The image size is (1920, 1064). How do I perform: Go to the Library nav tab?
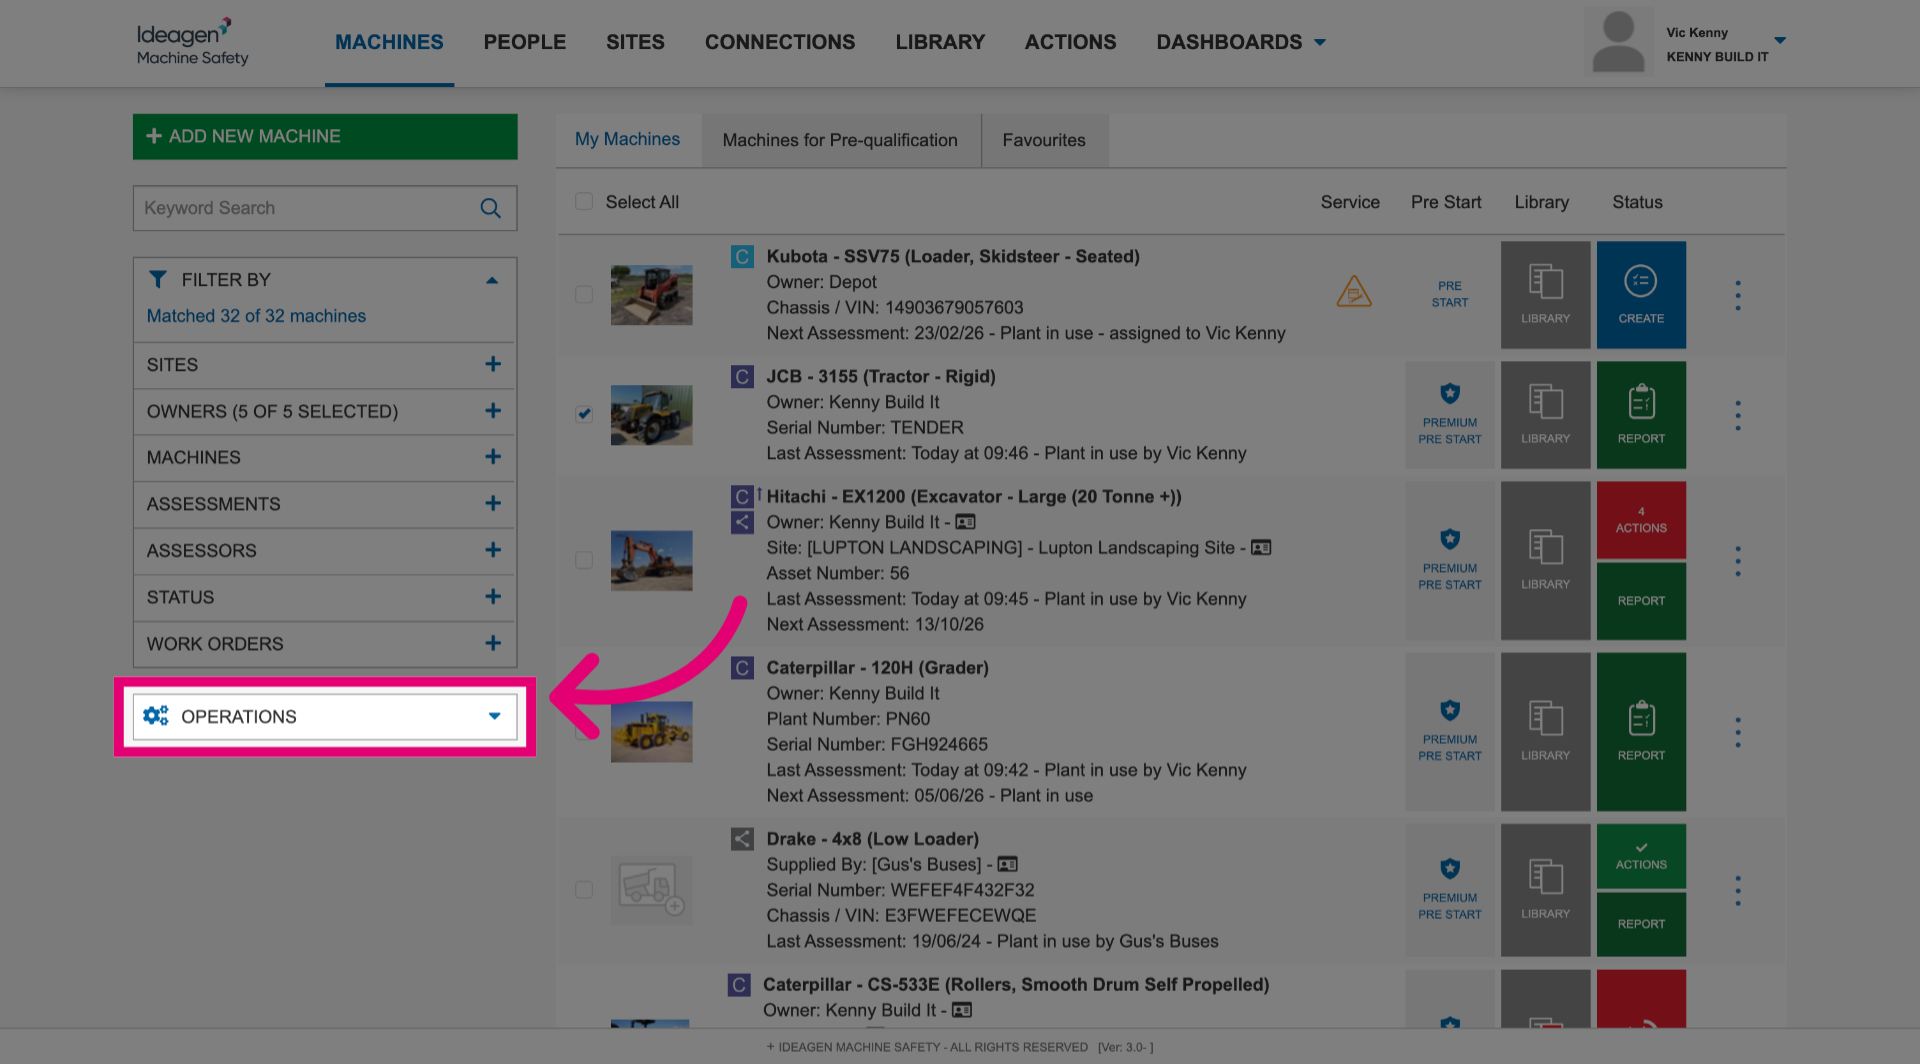tap(940, 42)
